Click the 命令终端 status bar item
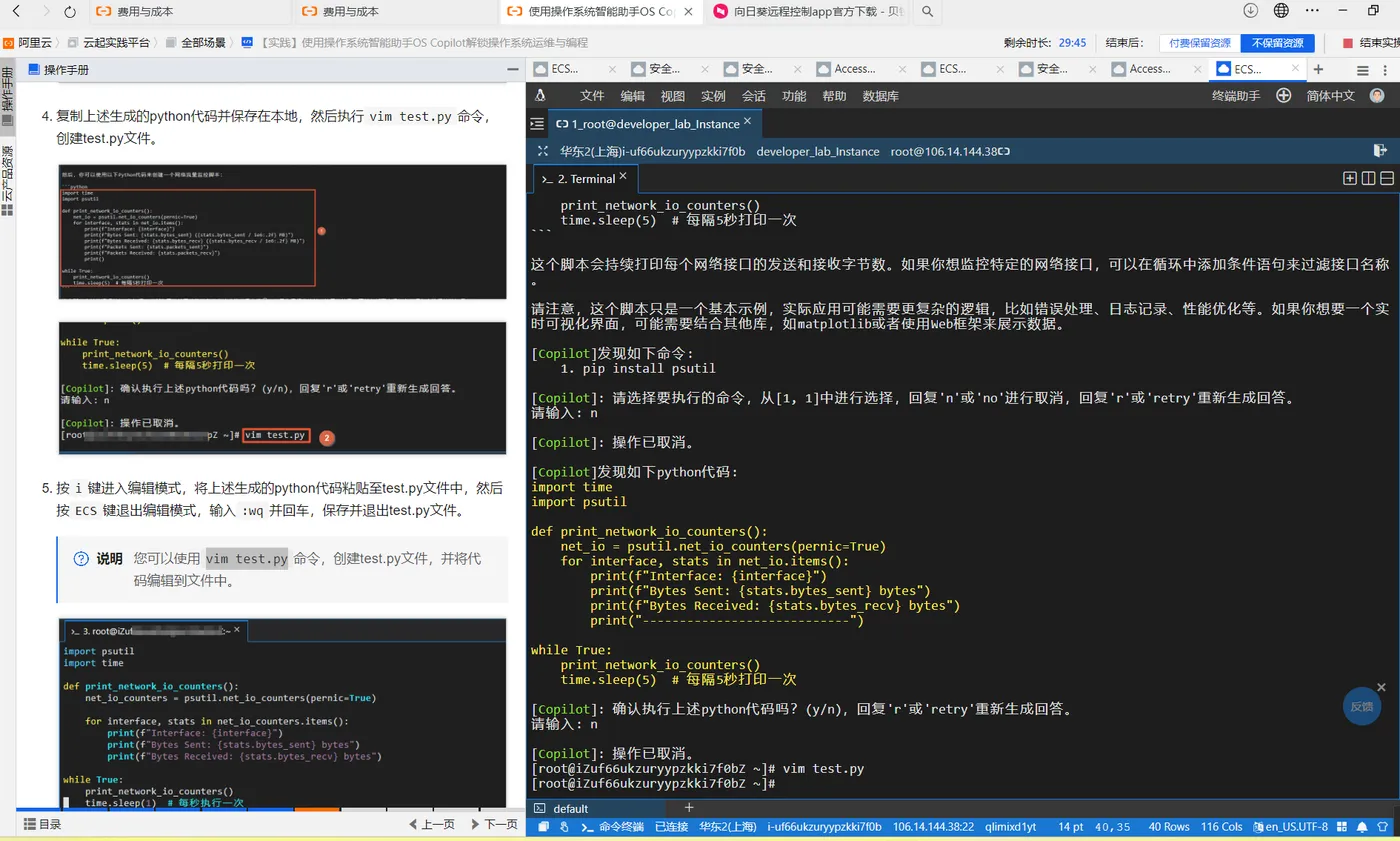 612,827
